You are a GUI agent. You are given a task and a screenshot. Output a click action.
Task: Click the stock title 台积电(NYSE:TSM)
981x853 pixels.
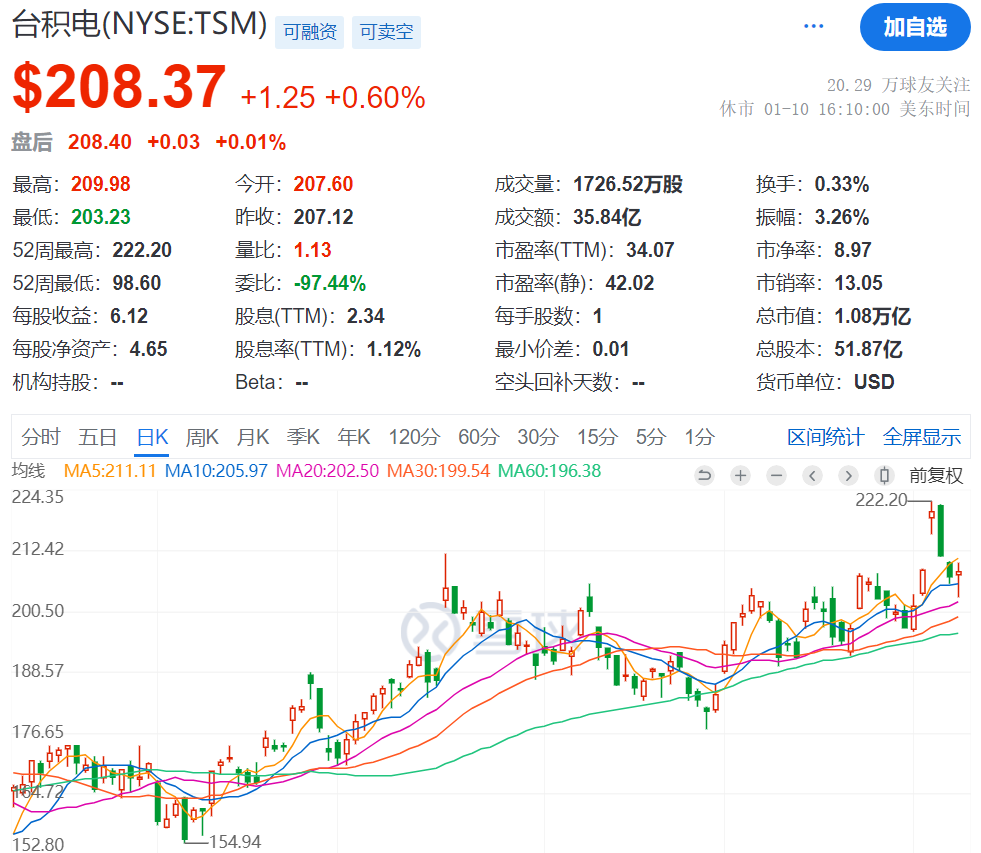click(140, 24)
